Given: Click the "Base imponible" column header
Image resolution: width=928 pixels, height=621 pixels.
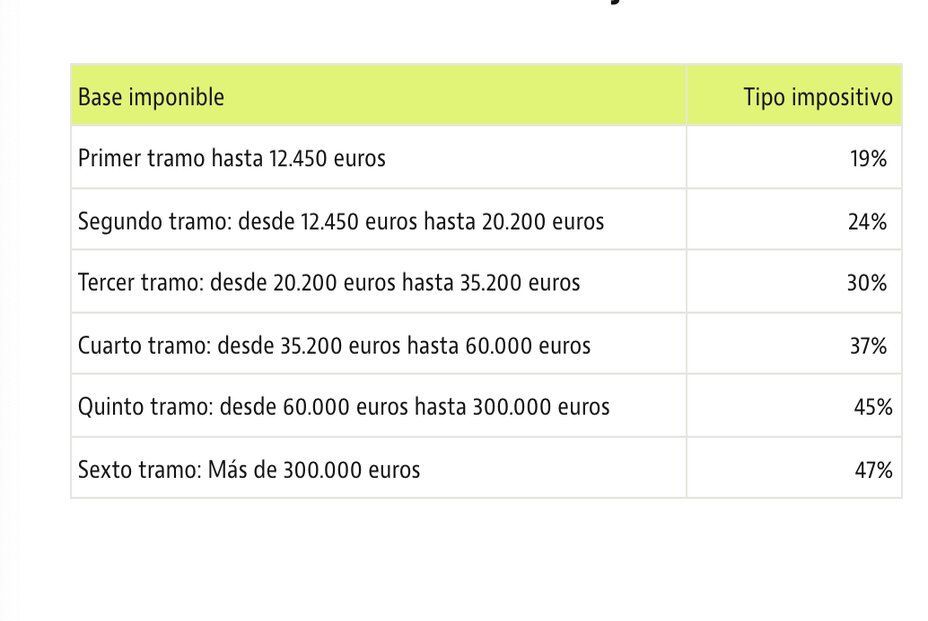Looking at the screenshot, I should (x=151, y=97).
